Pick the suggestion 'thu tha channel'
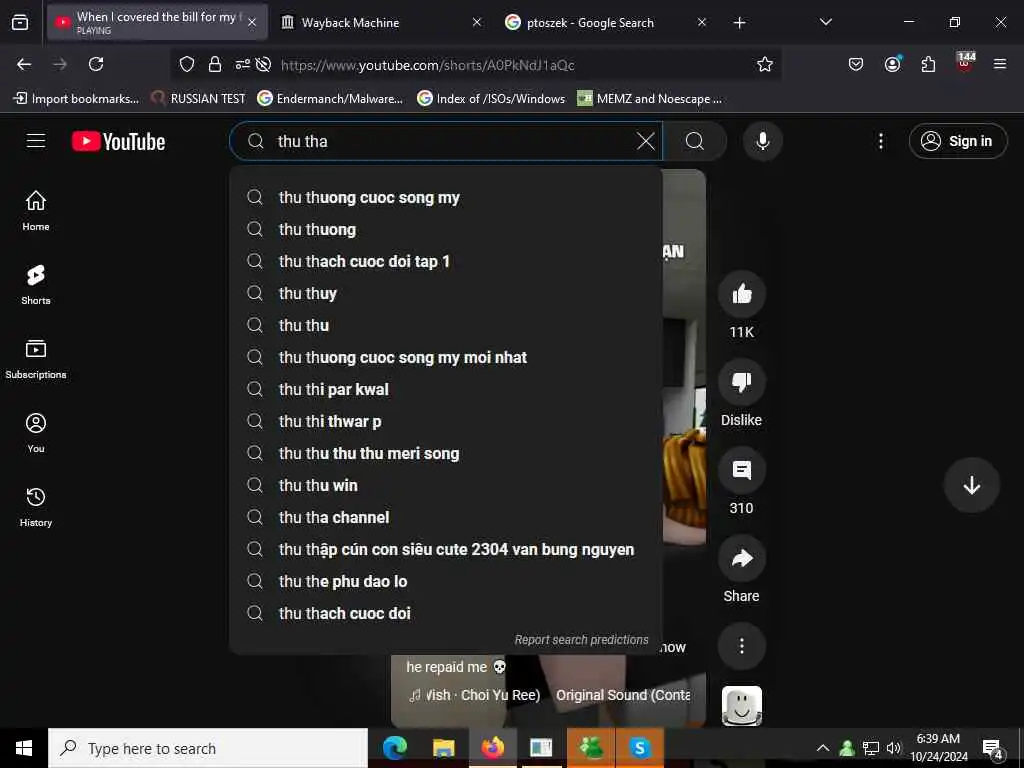 pos(445,517)
